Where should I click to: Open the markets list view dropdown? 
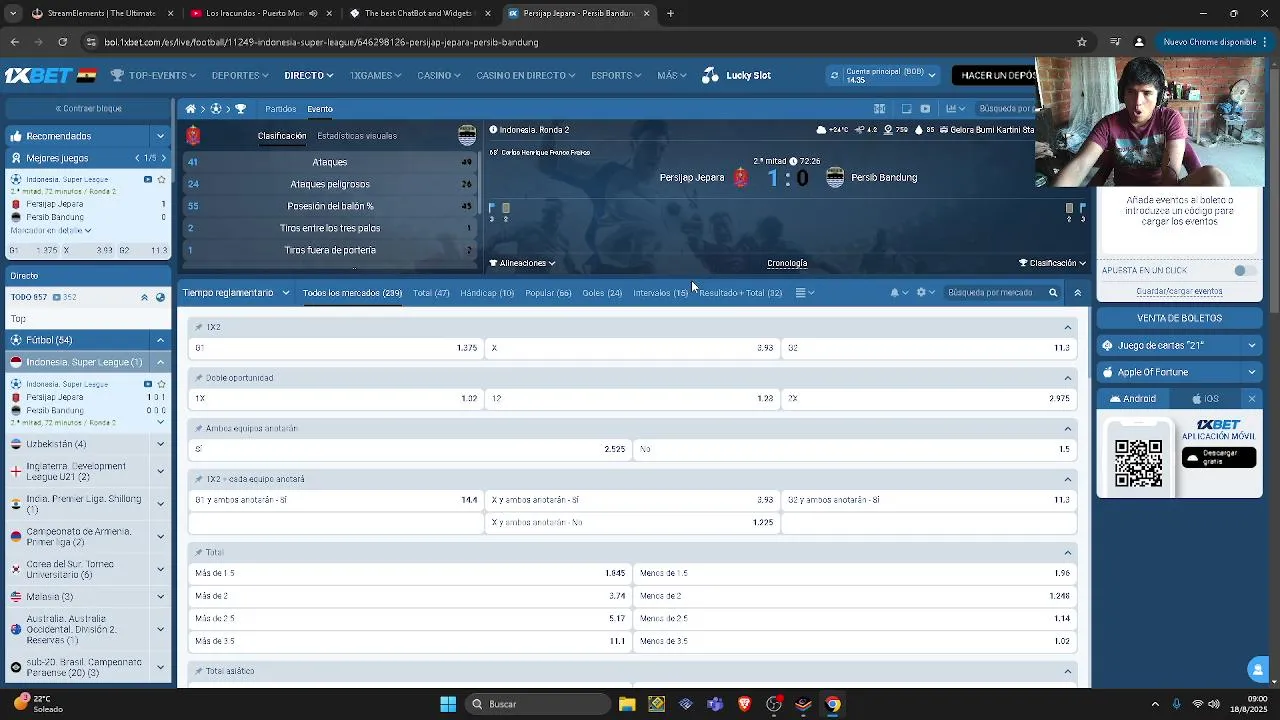(x=804, y=293)
